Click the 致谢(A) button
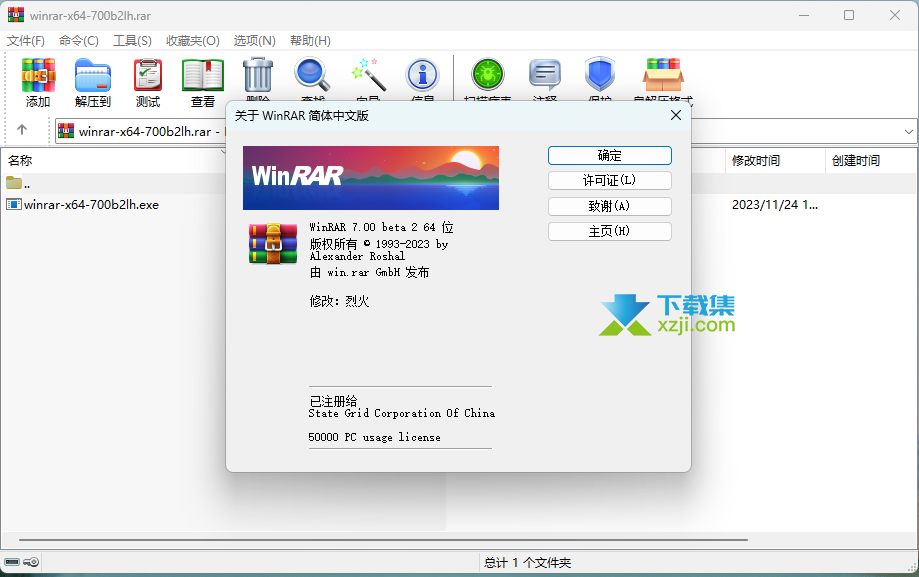Image resolution: width=919 pixels, height=577 pixels. click(610, 206)
